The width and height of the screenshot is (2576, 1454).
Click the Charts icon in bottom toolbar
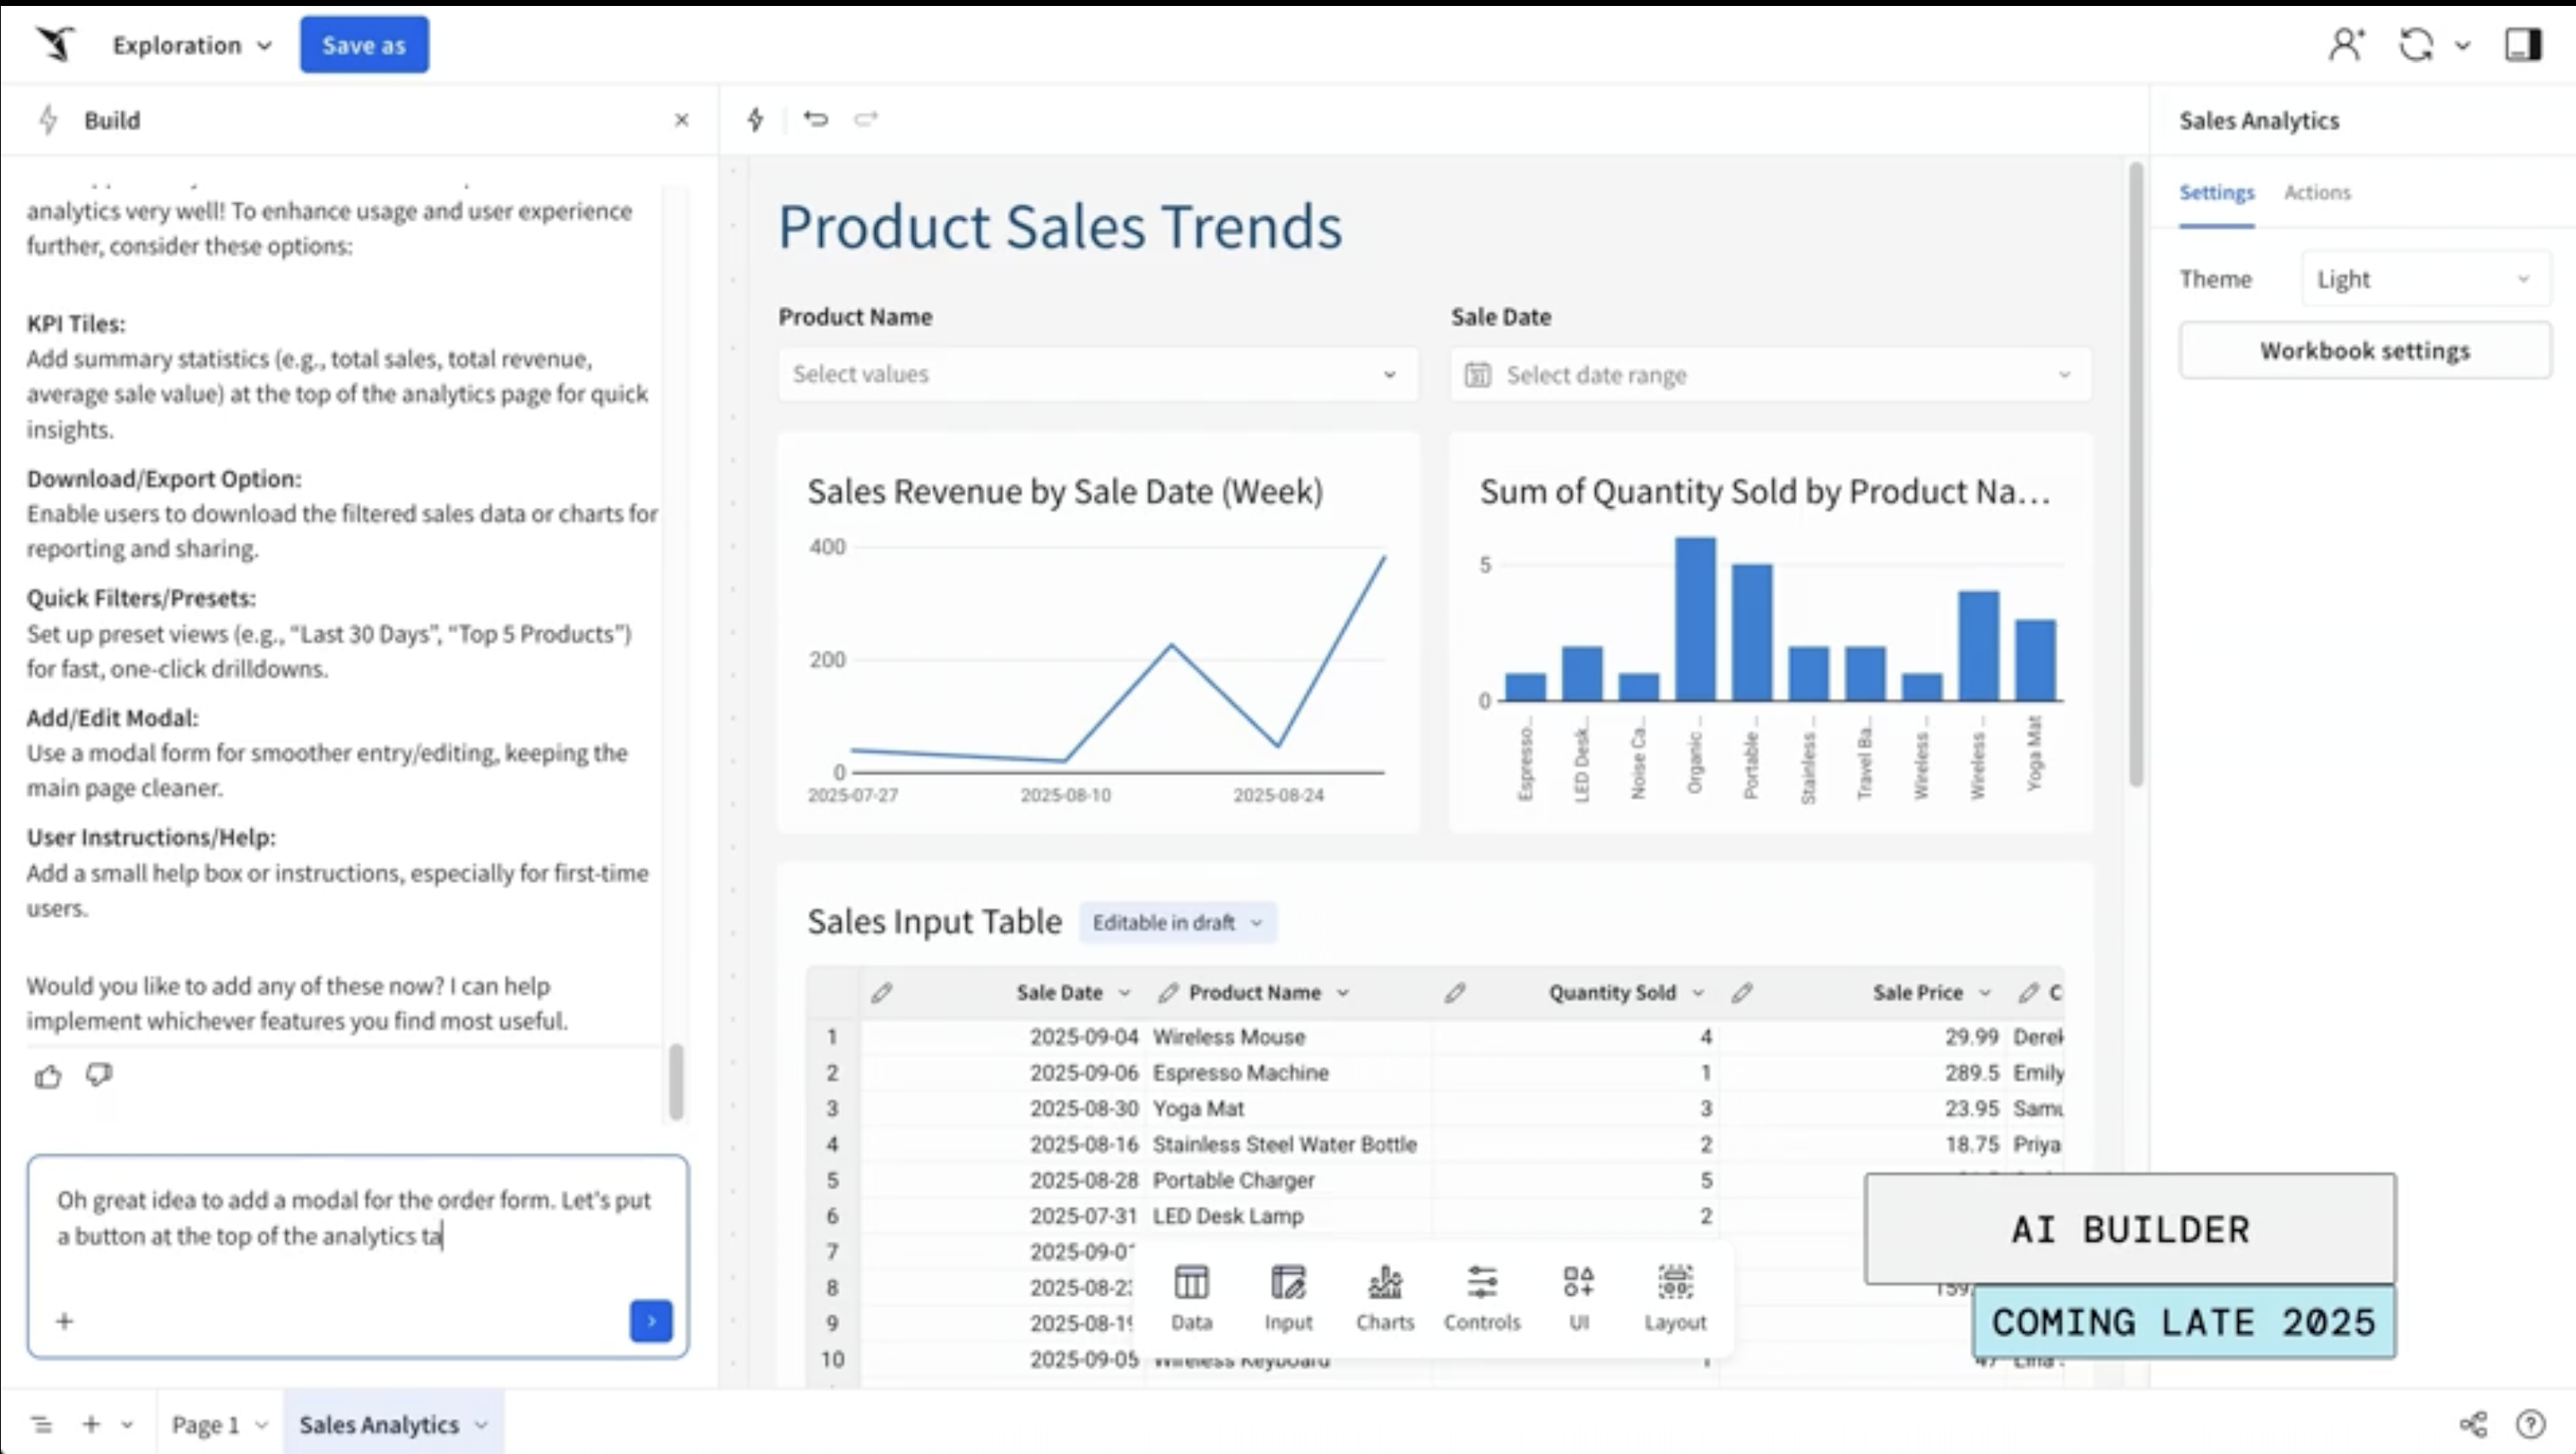click(x=1385, y=1296)
